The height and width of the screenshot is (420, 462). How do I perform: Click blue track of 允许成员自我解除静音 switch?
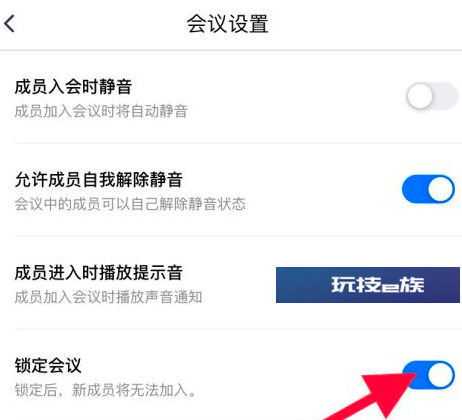[415, 189]
